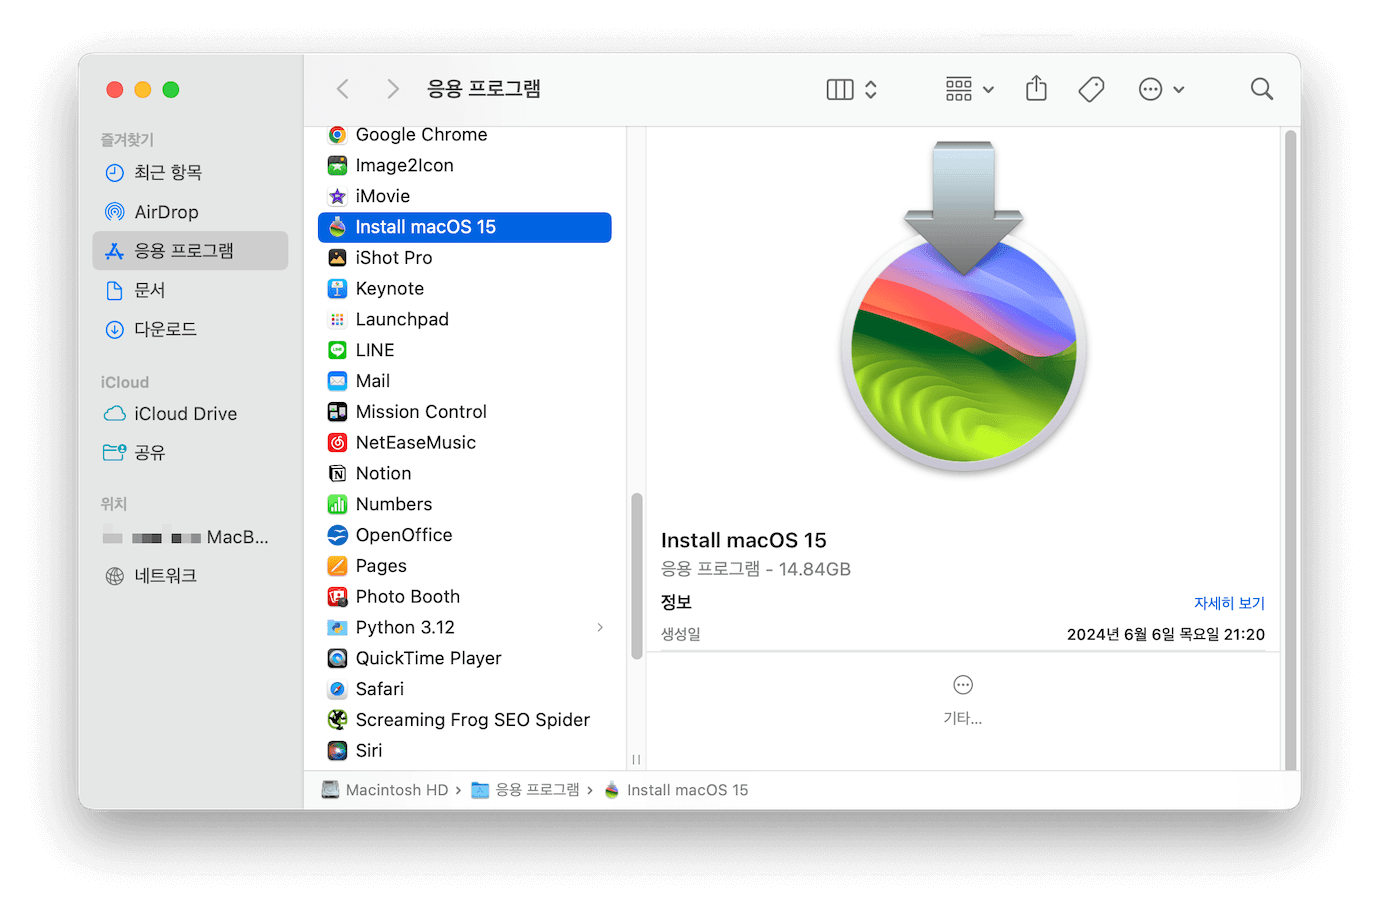
Task: Open 네트워크 in the sidebar
Action: (x=190, y=576)
